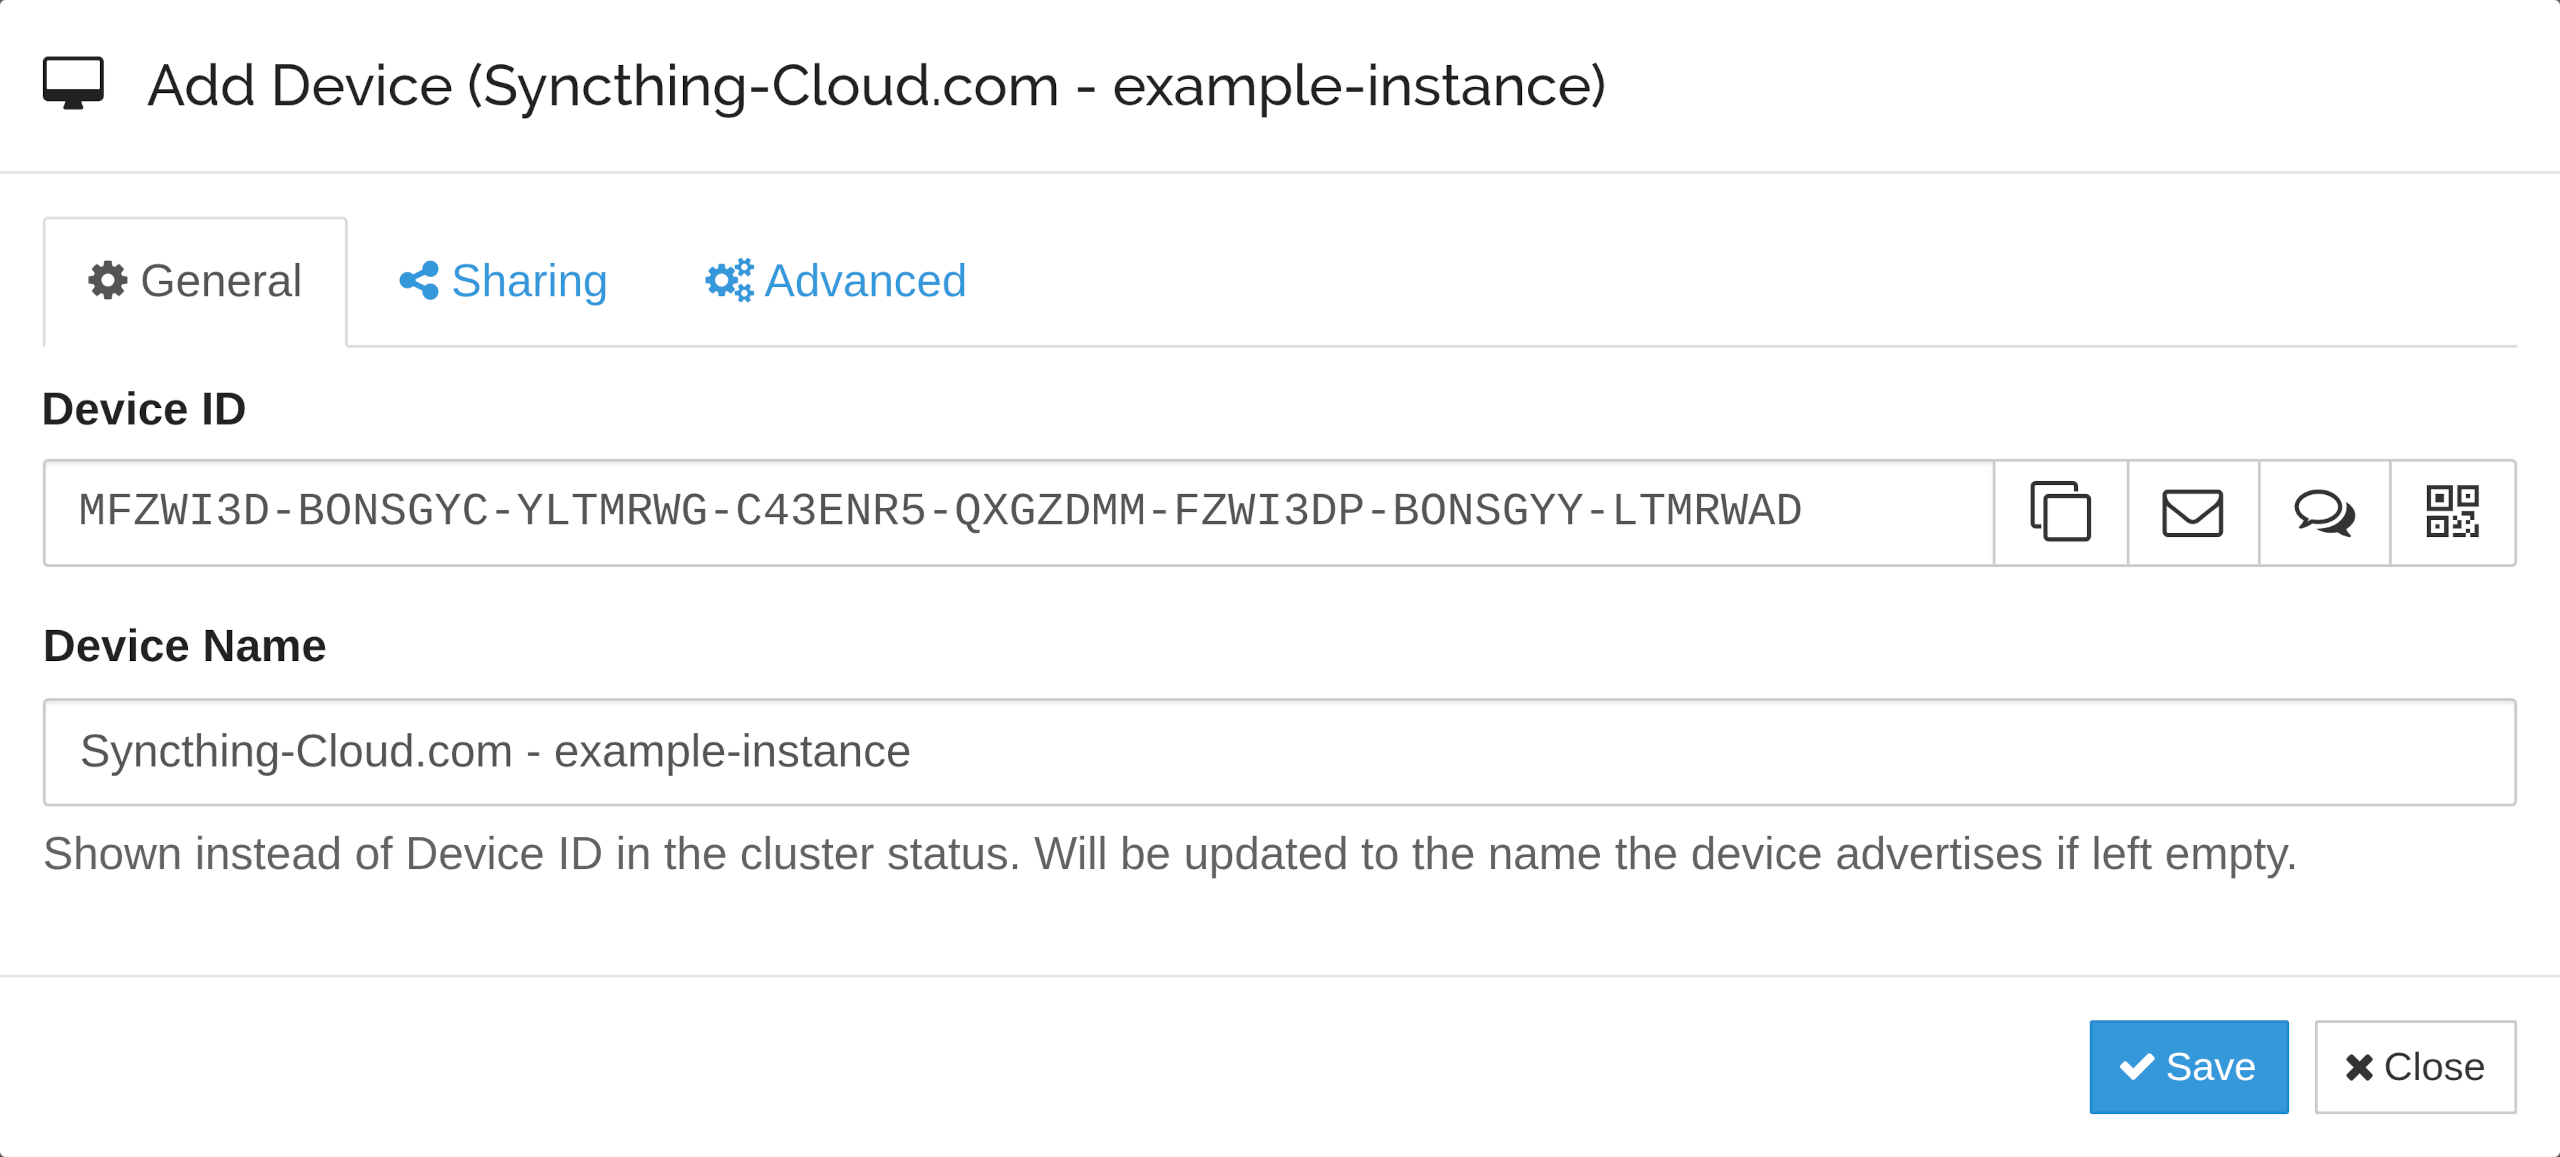
Task: Save the new device
Action: click(2188, 1066)
